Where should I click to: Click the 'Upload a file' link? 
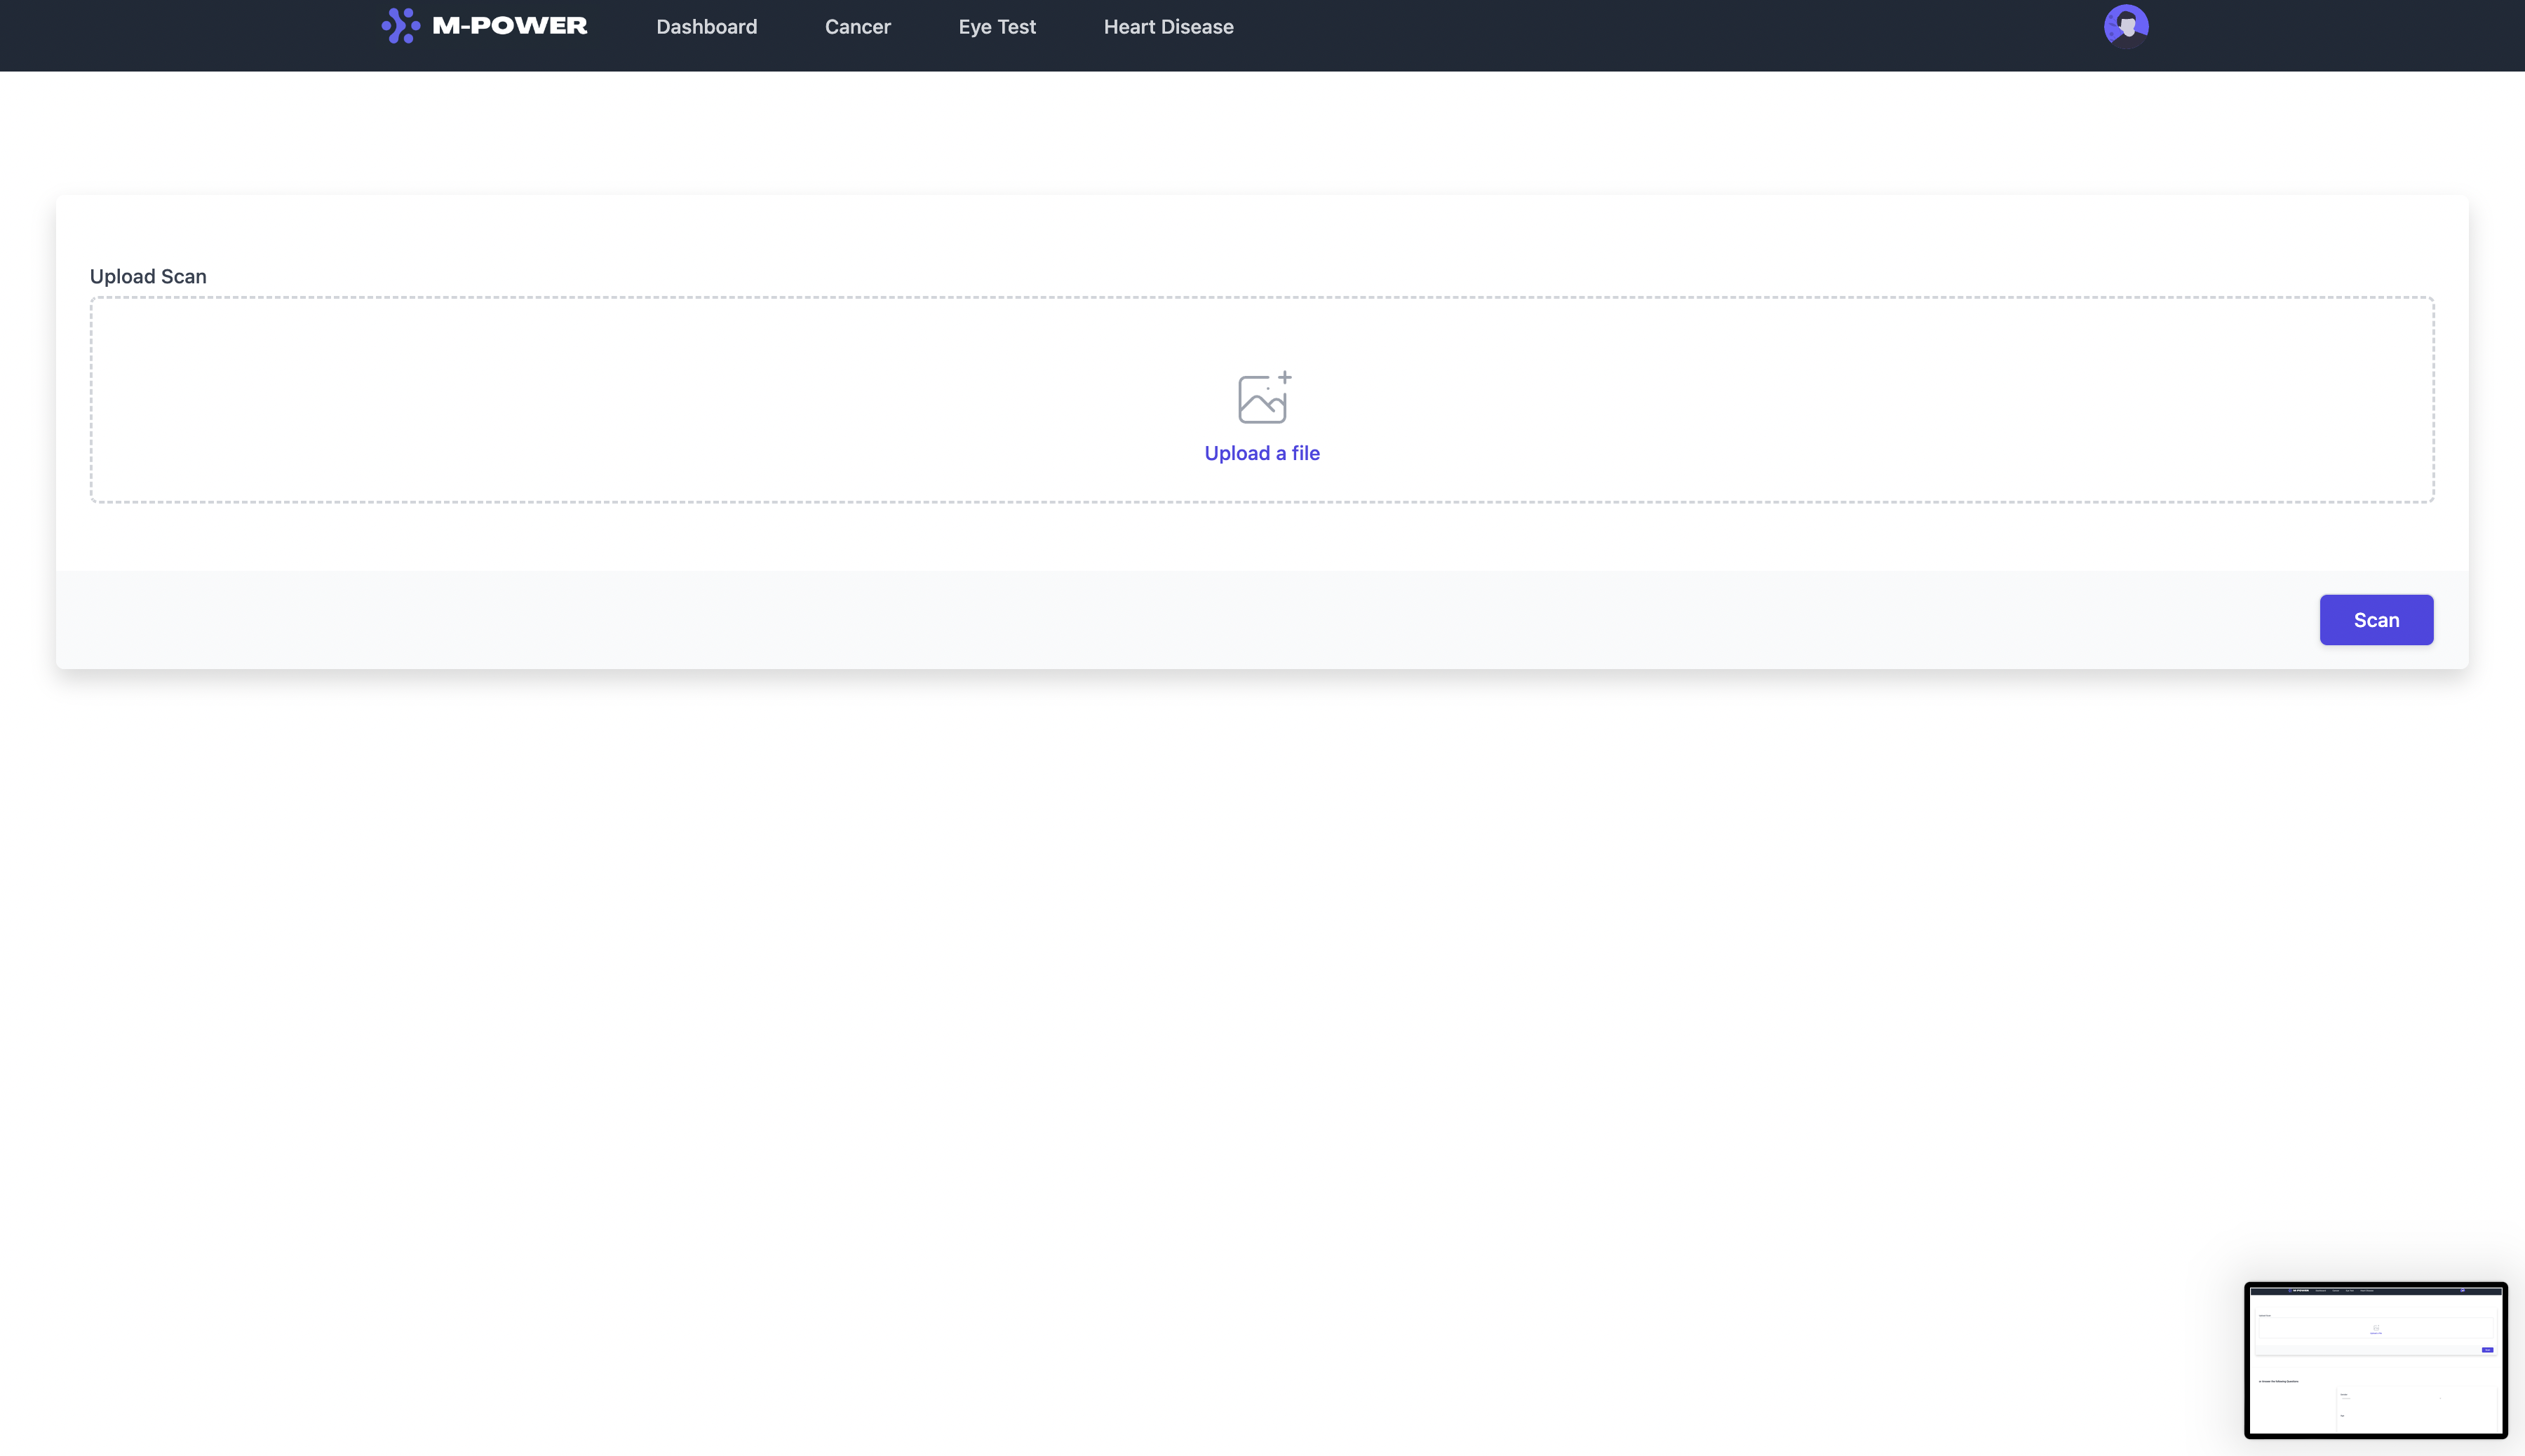pyautogui.click(x=1261, y=453)
